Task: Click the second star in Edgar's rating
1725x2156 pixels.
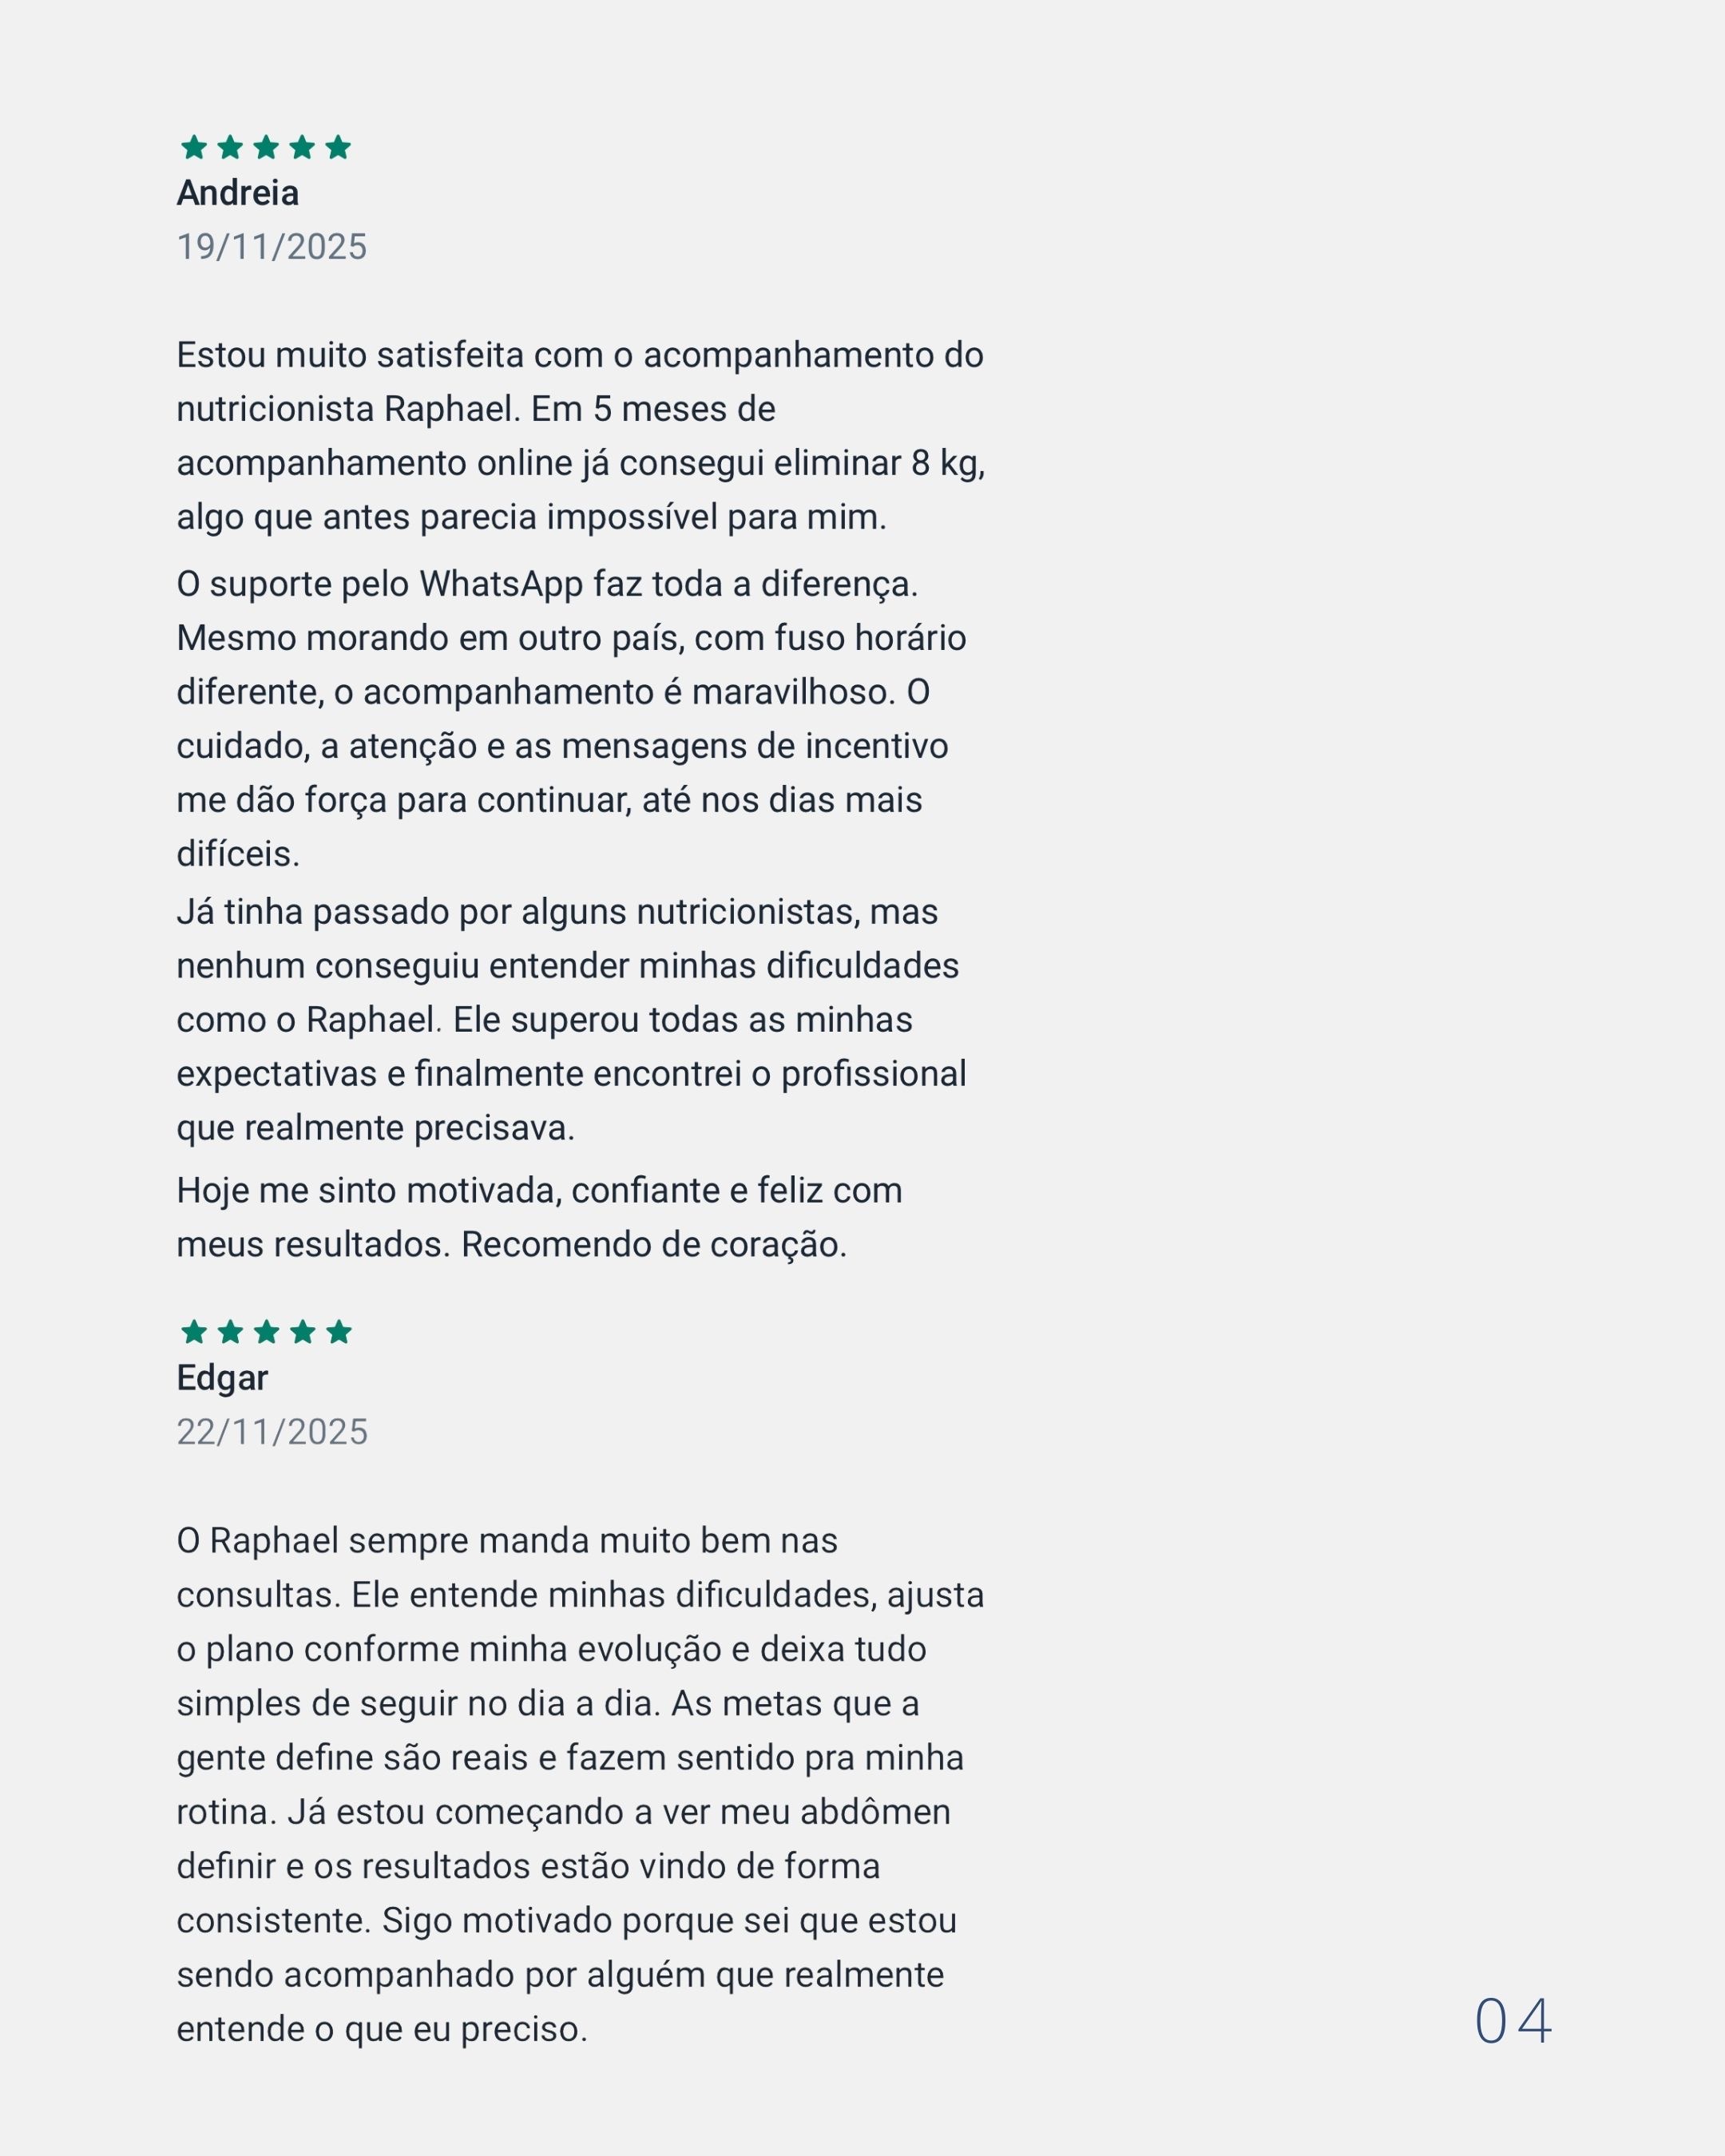Action: (230, 1331)
